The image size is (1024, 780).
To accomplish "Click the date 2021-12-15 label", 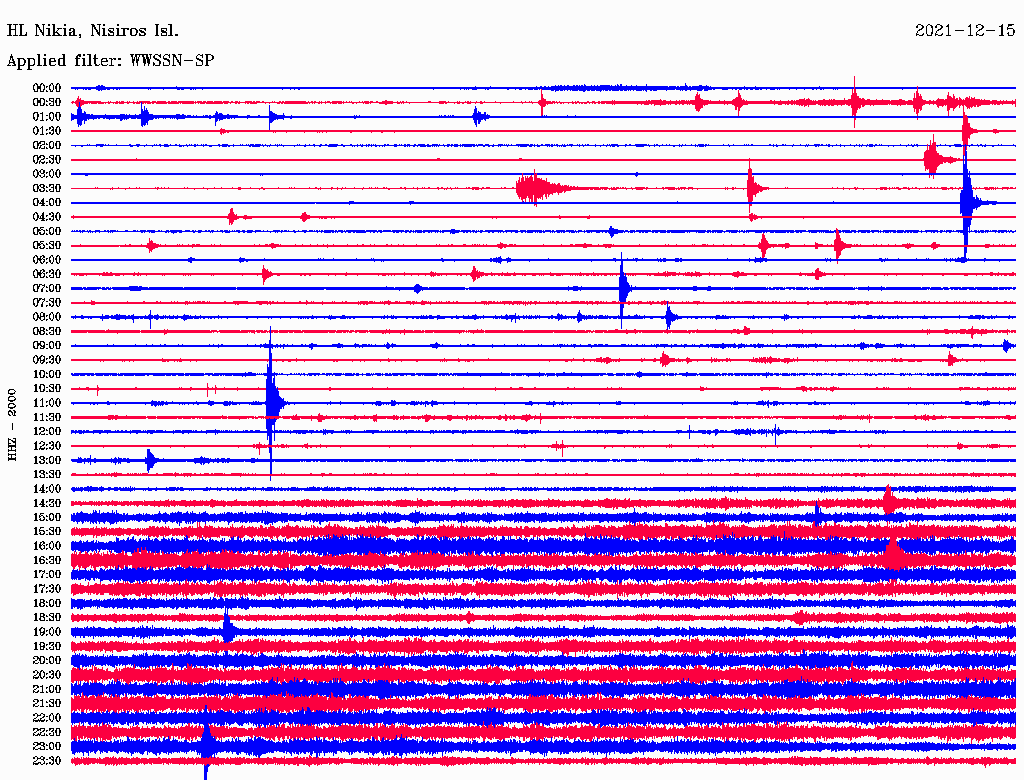I will coord(964,30).
